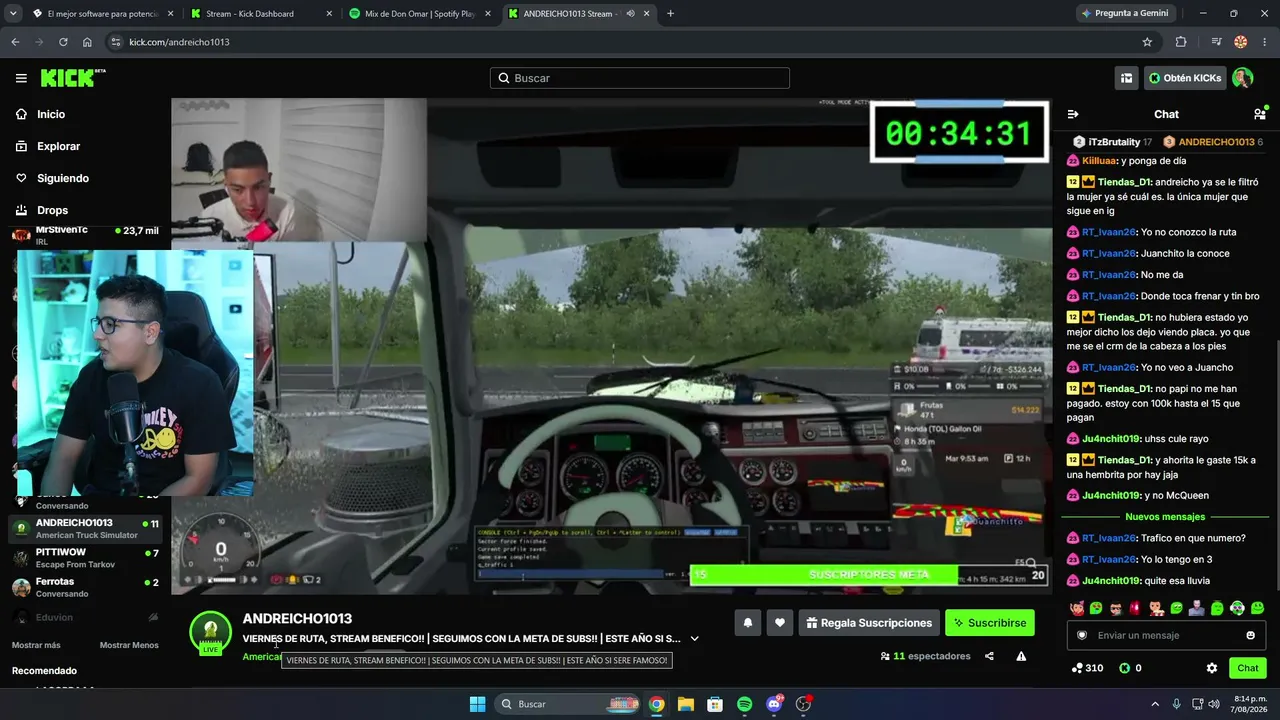Open Spotify from the taskbar
1280x720 pixels.
pos(744,704)
